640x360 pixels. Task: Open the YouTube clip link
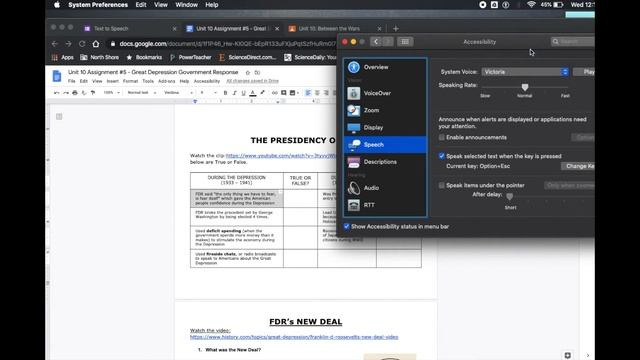click(x=281, y=156)
